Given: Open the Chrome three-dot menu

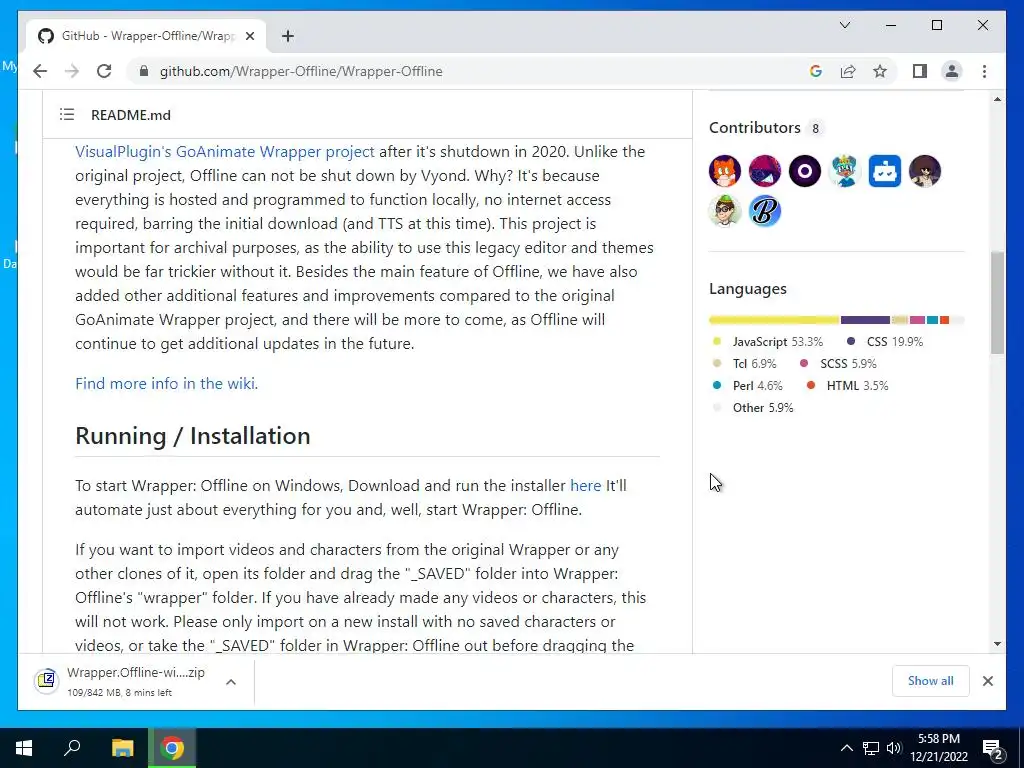Looking at the screenshot, I should 984,71.
